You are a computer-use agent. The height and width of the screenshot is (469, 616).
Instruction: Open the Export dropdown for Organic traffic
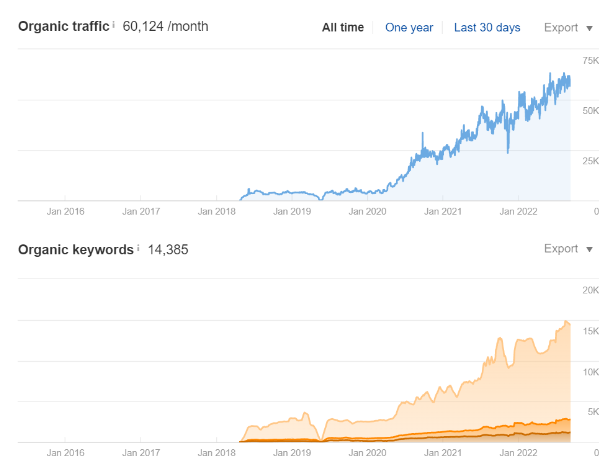point(568,28)
